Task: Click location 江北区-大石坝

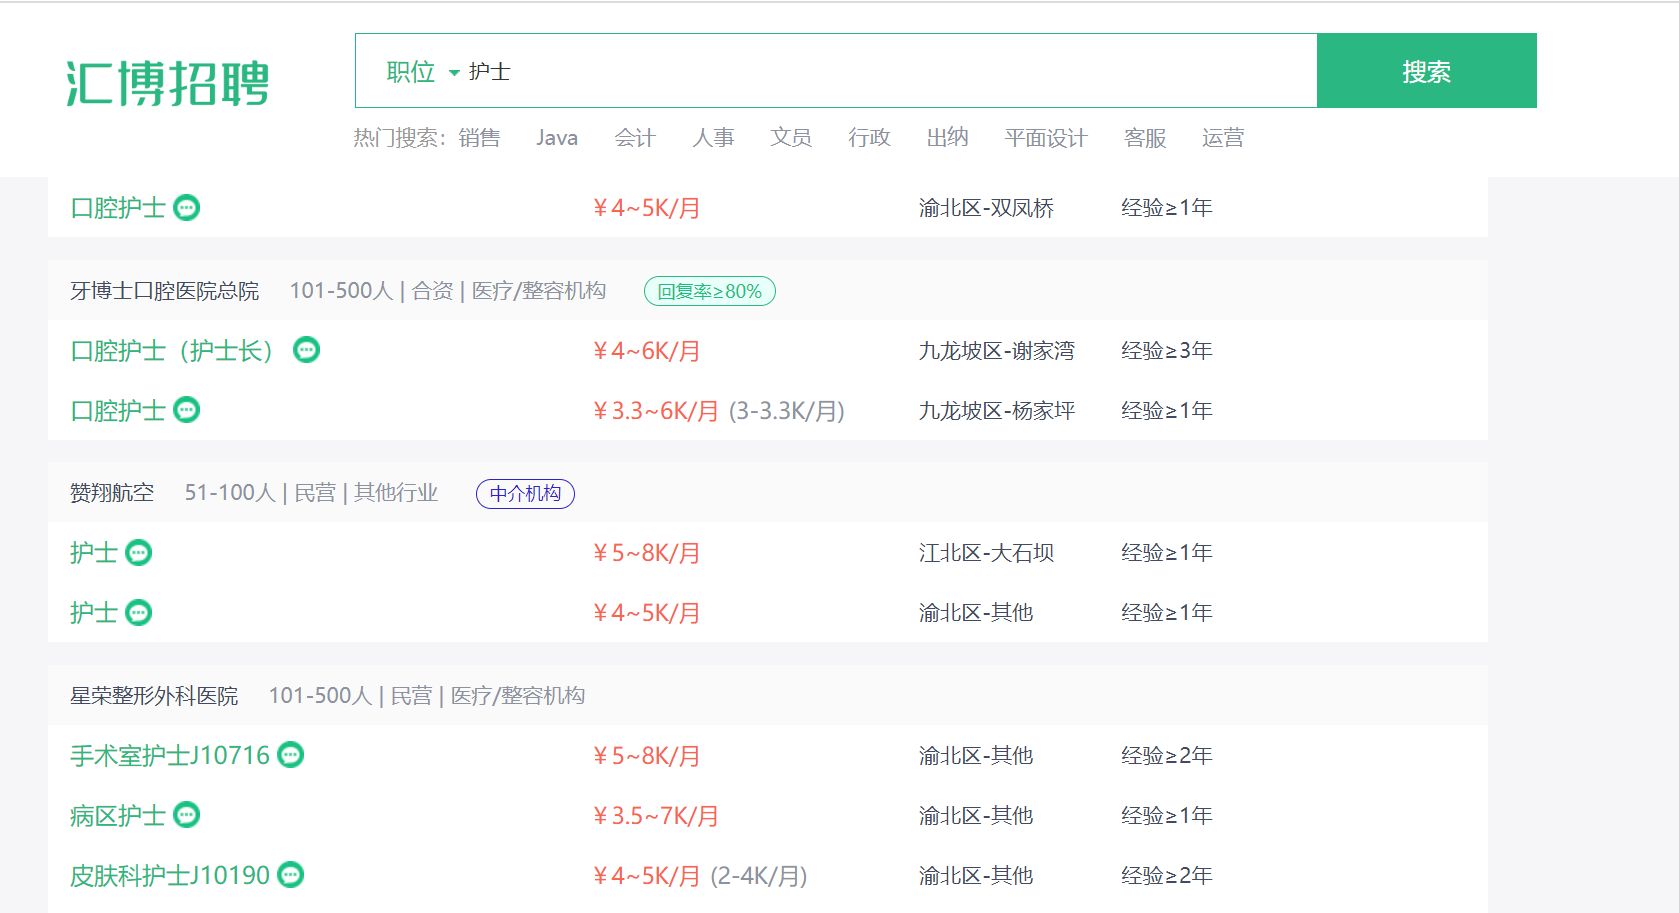Action: coord(987,553)
